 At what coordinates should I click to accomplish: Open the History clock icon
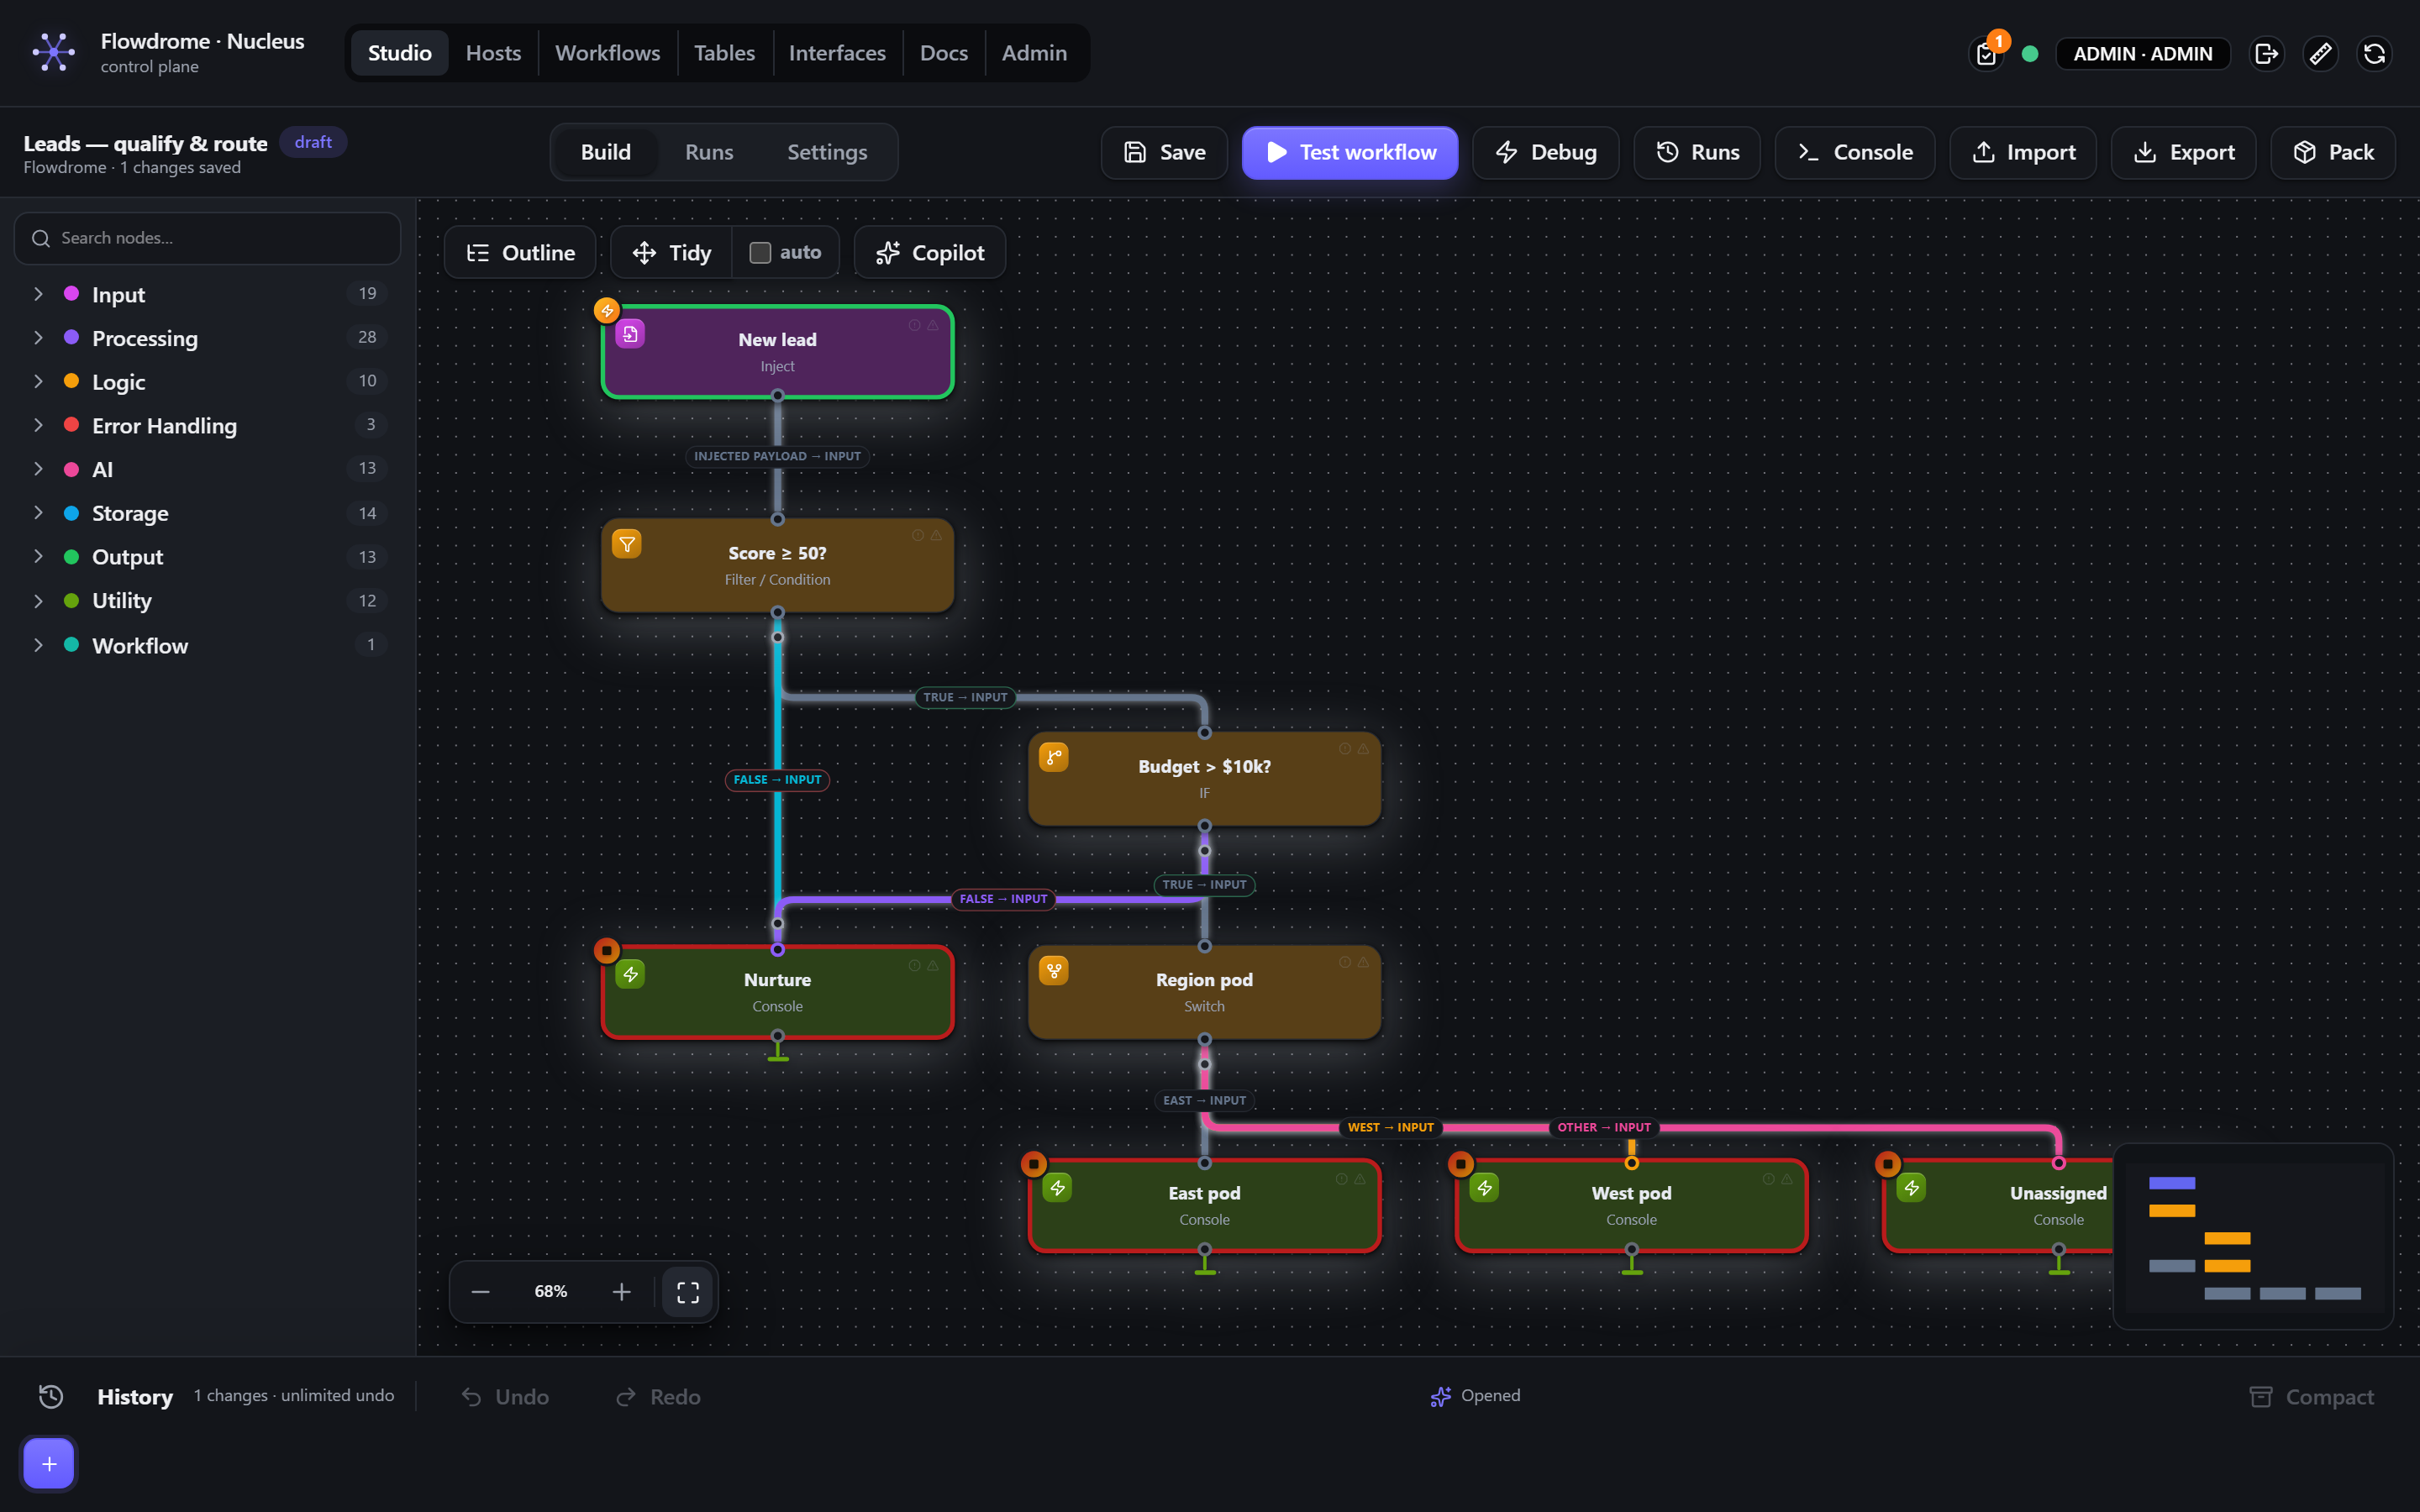pos(51,1396)
